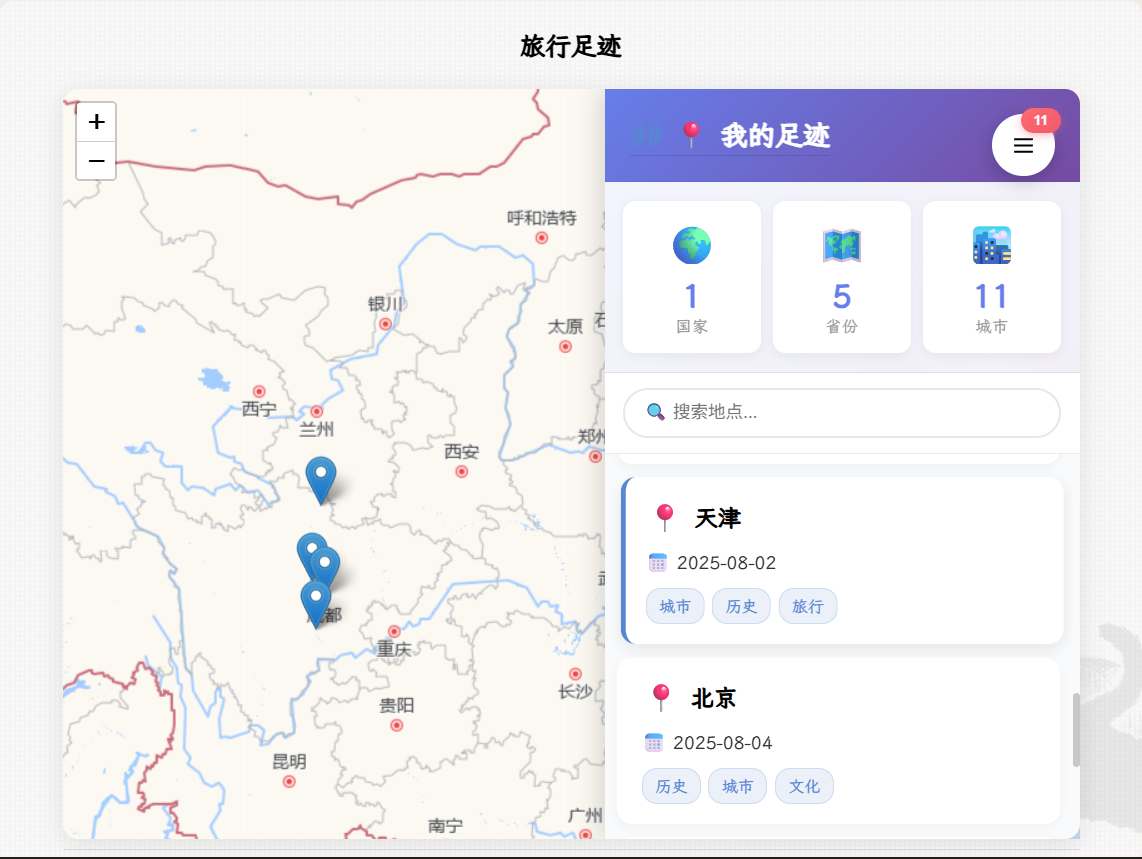Image resolution: width=1142 pixels, height=859 pixels.
Task: Click 呼和浩特 city label on map
Action: [542, 218]
